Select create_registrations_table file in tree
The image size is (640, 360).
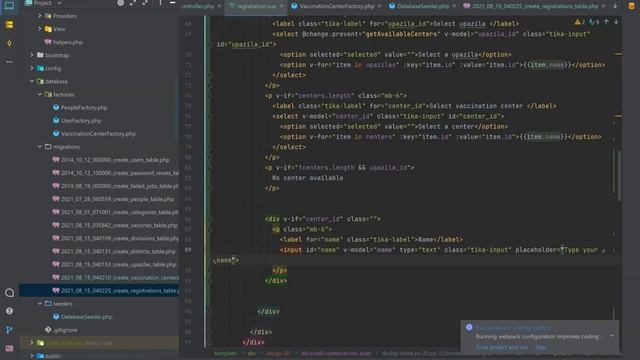tap(116, 291)
